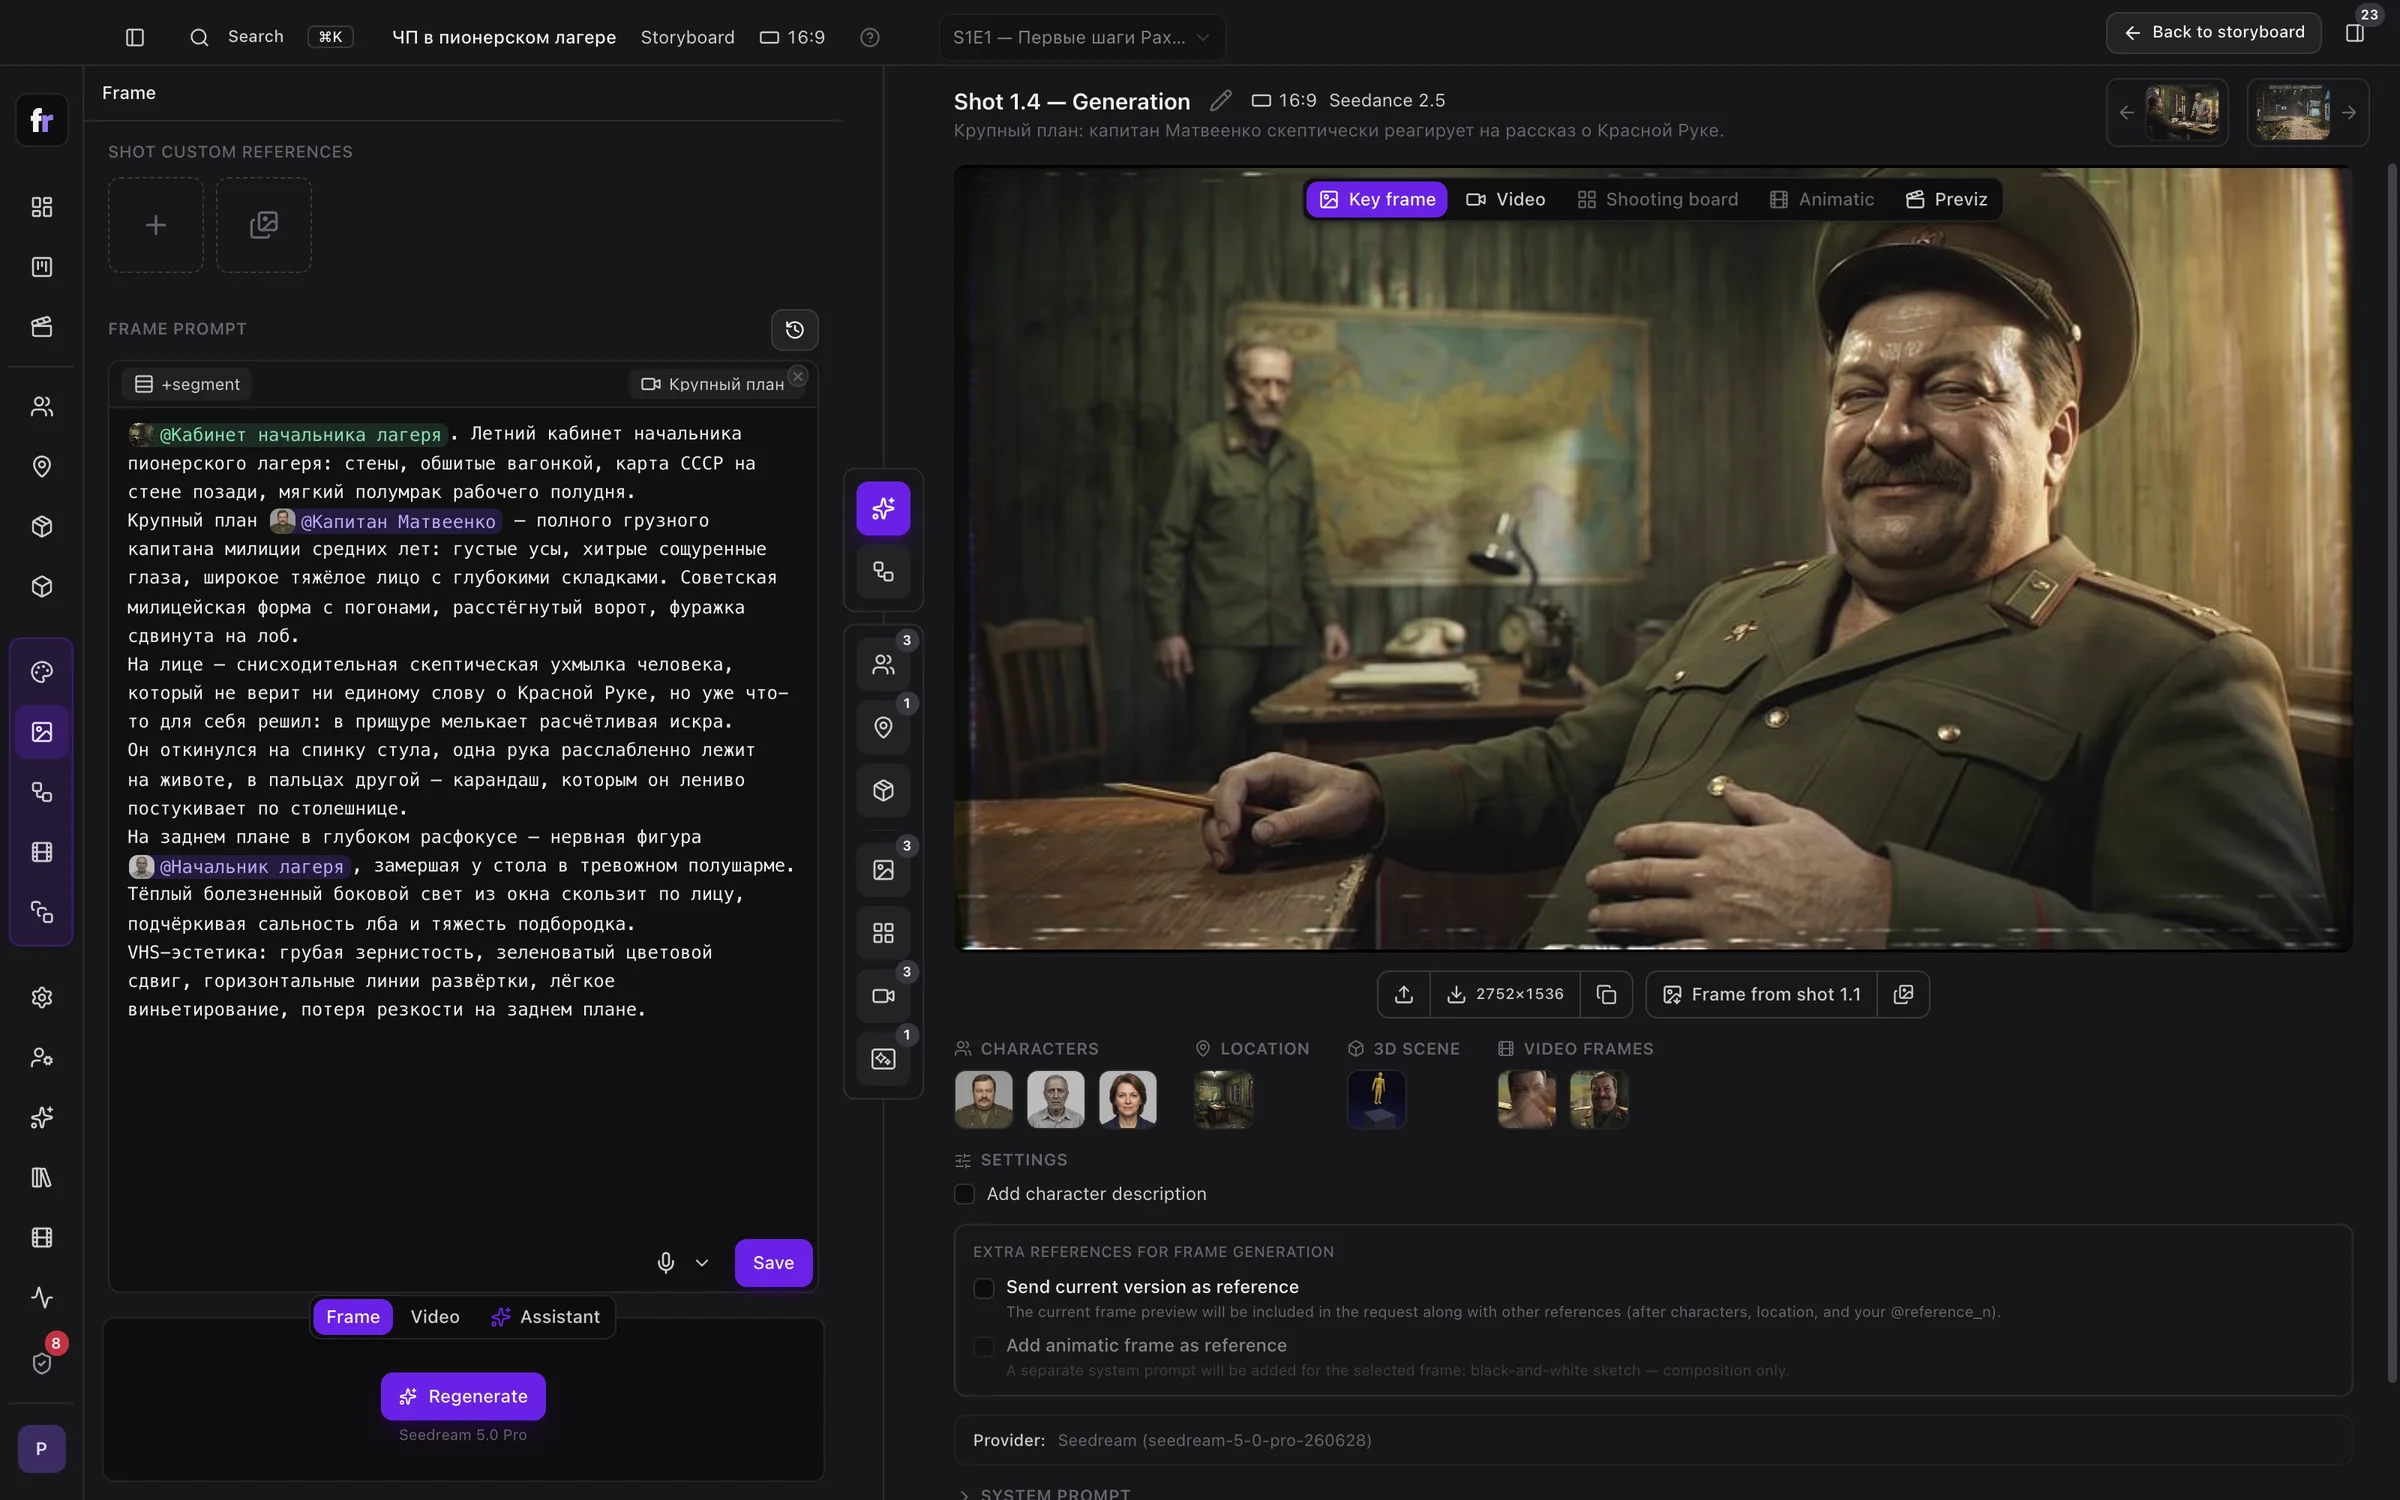
Task: Click the purple AI sparkle generate icon
Action: (x=883, y=509)
